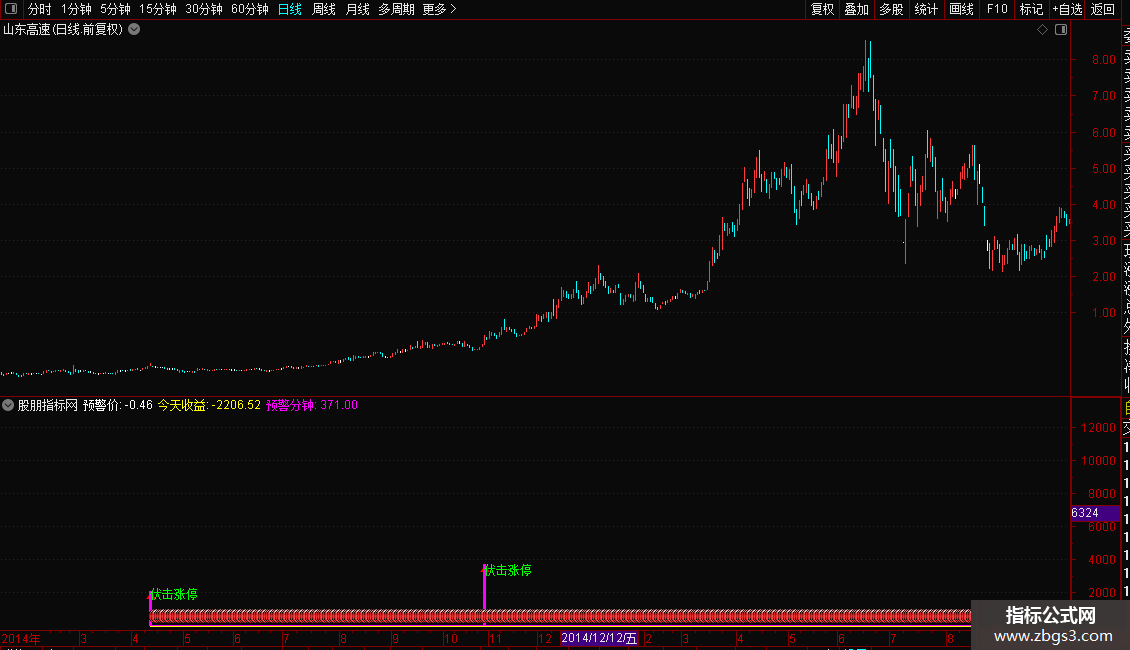This screenshot has height=650, width=1130.
Task: Select the 日线 daily chart tab
Action: click(x=290, y=9)
